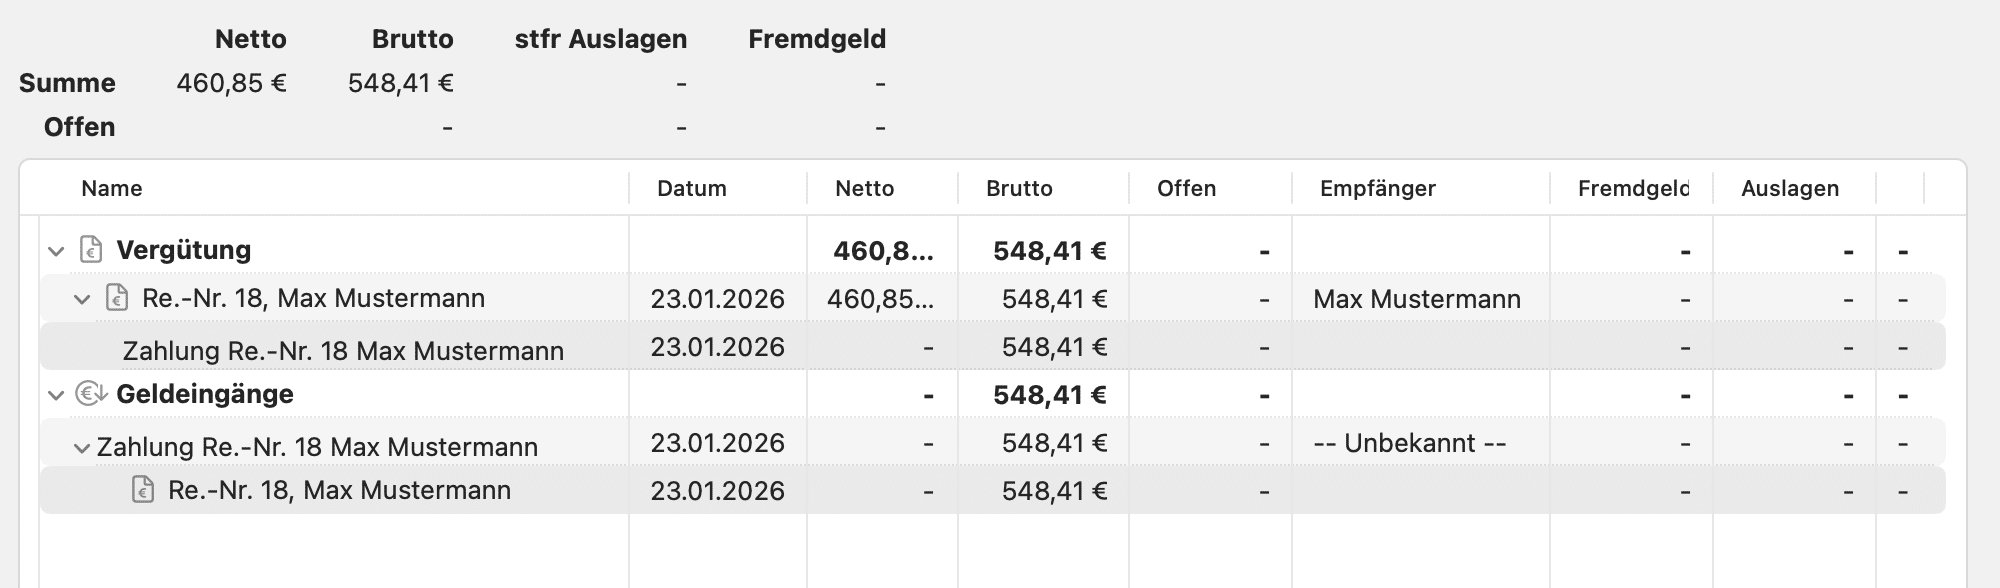Screen dimensions: 2000x588
Task: Select the Vergütung Brutto total 548,41 €
Action: [1049, 251]
